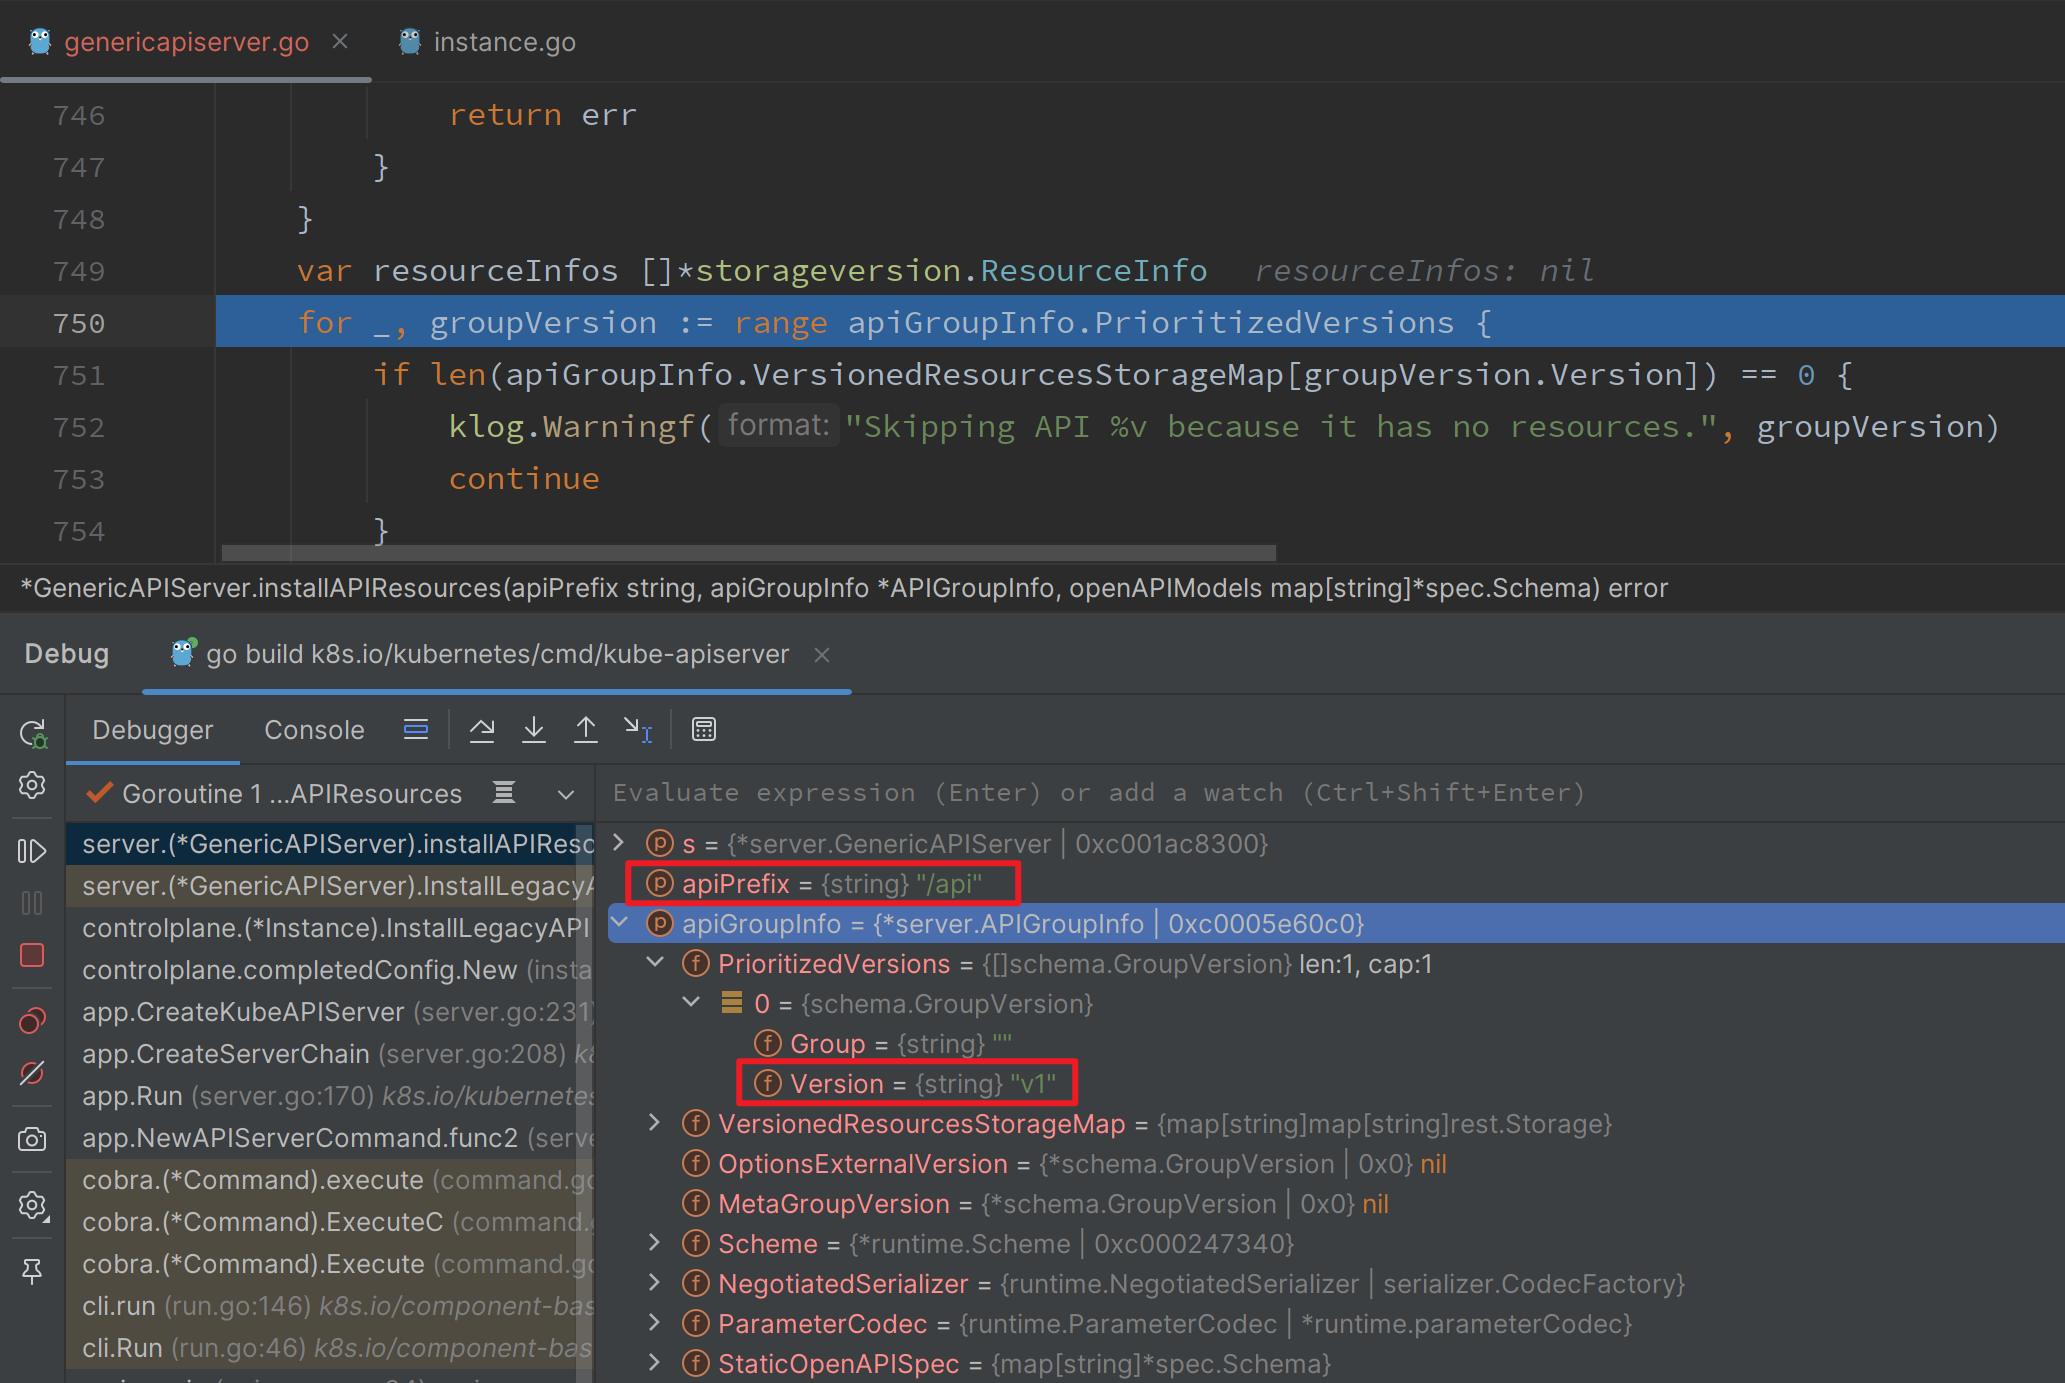Expand the s GenericAPIServer variable
The width and height of the screenshot is (2065, 1383).
[x=619, y=843]
